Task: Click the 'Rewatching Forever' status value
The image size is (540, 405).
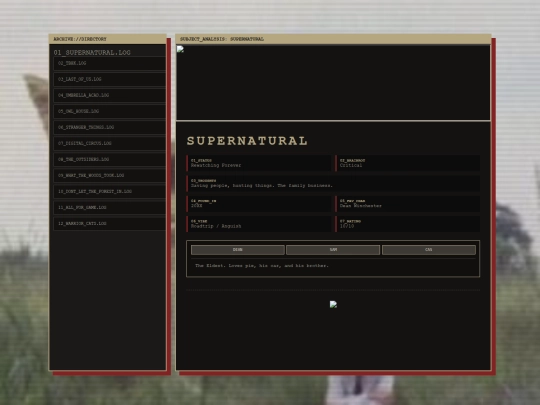Action: (x=216, y=165)
